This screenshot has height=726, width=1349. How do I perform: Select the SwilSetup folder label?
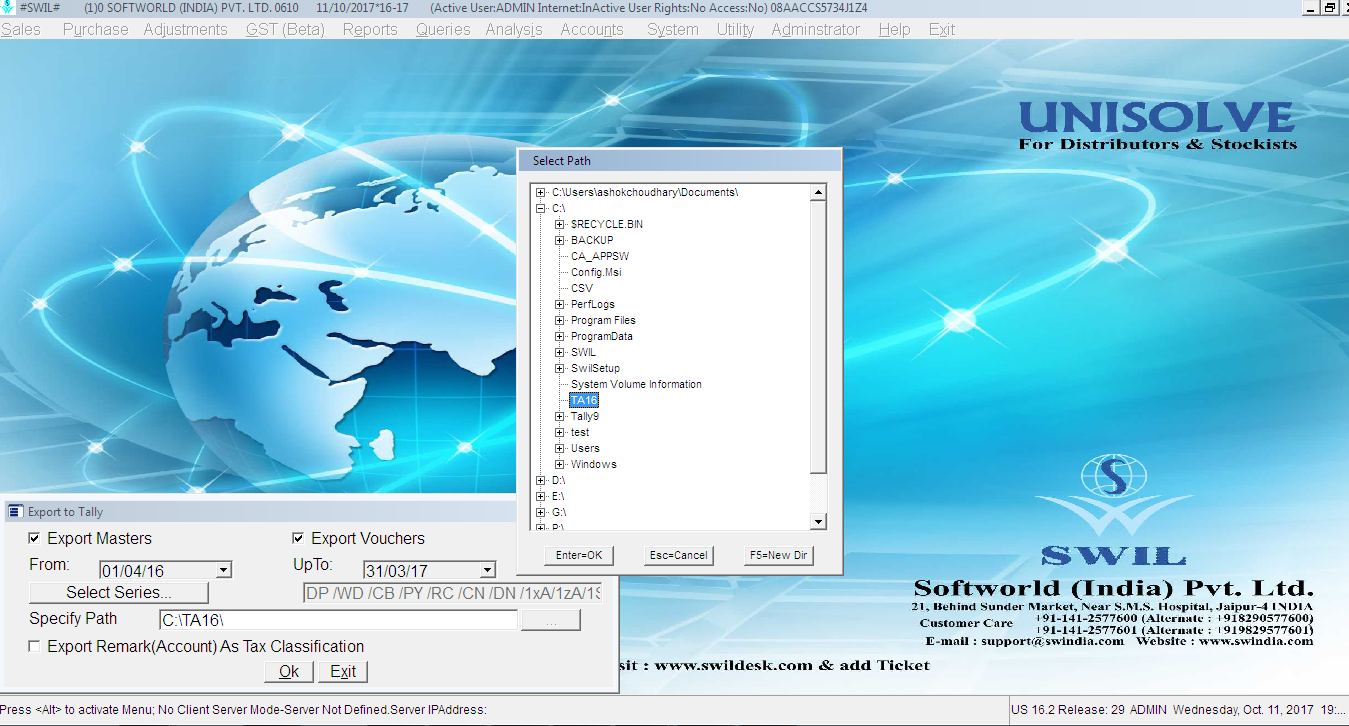(x=595, y=368)
